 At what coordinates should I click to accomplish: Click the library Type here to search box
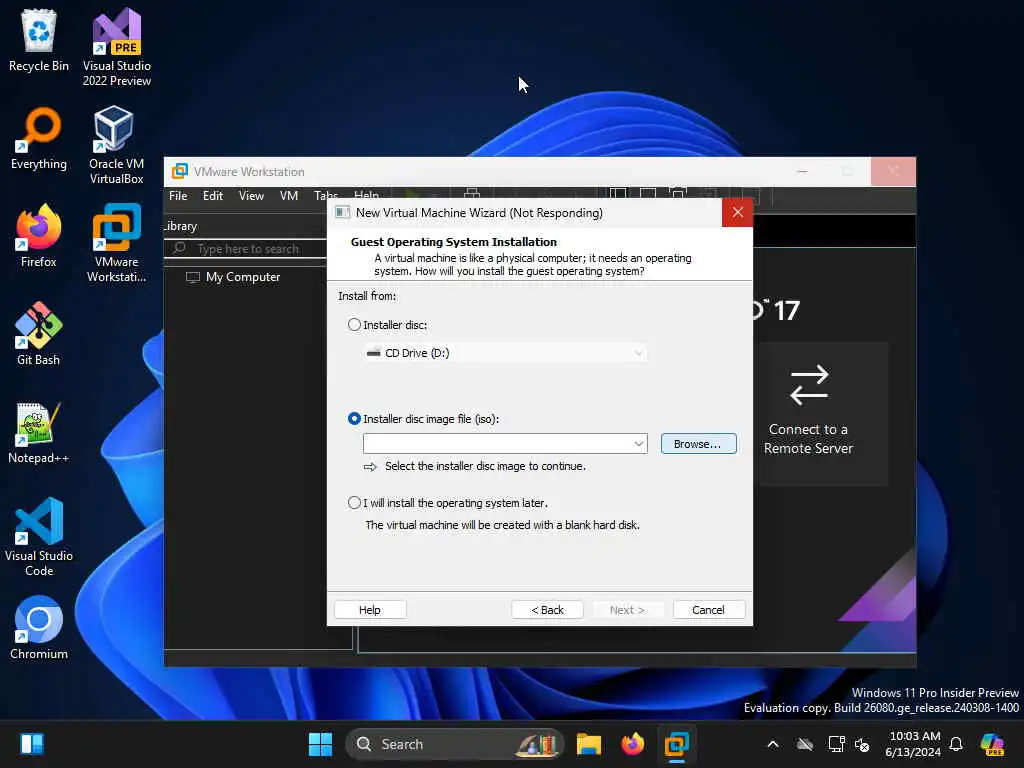point(248,249)
